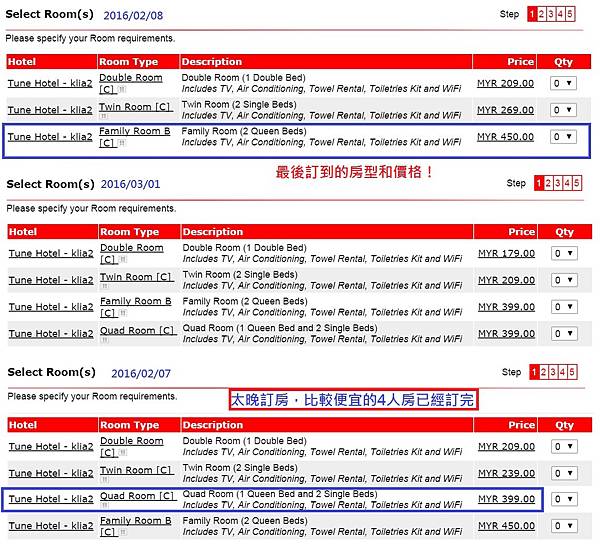The image size is (600, 547).
Task: Open Quad Room [C] link in 2016/03/01 table
Action: click(x=138, y=330)
